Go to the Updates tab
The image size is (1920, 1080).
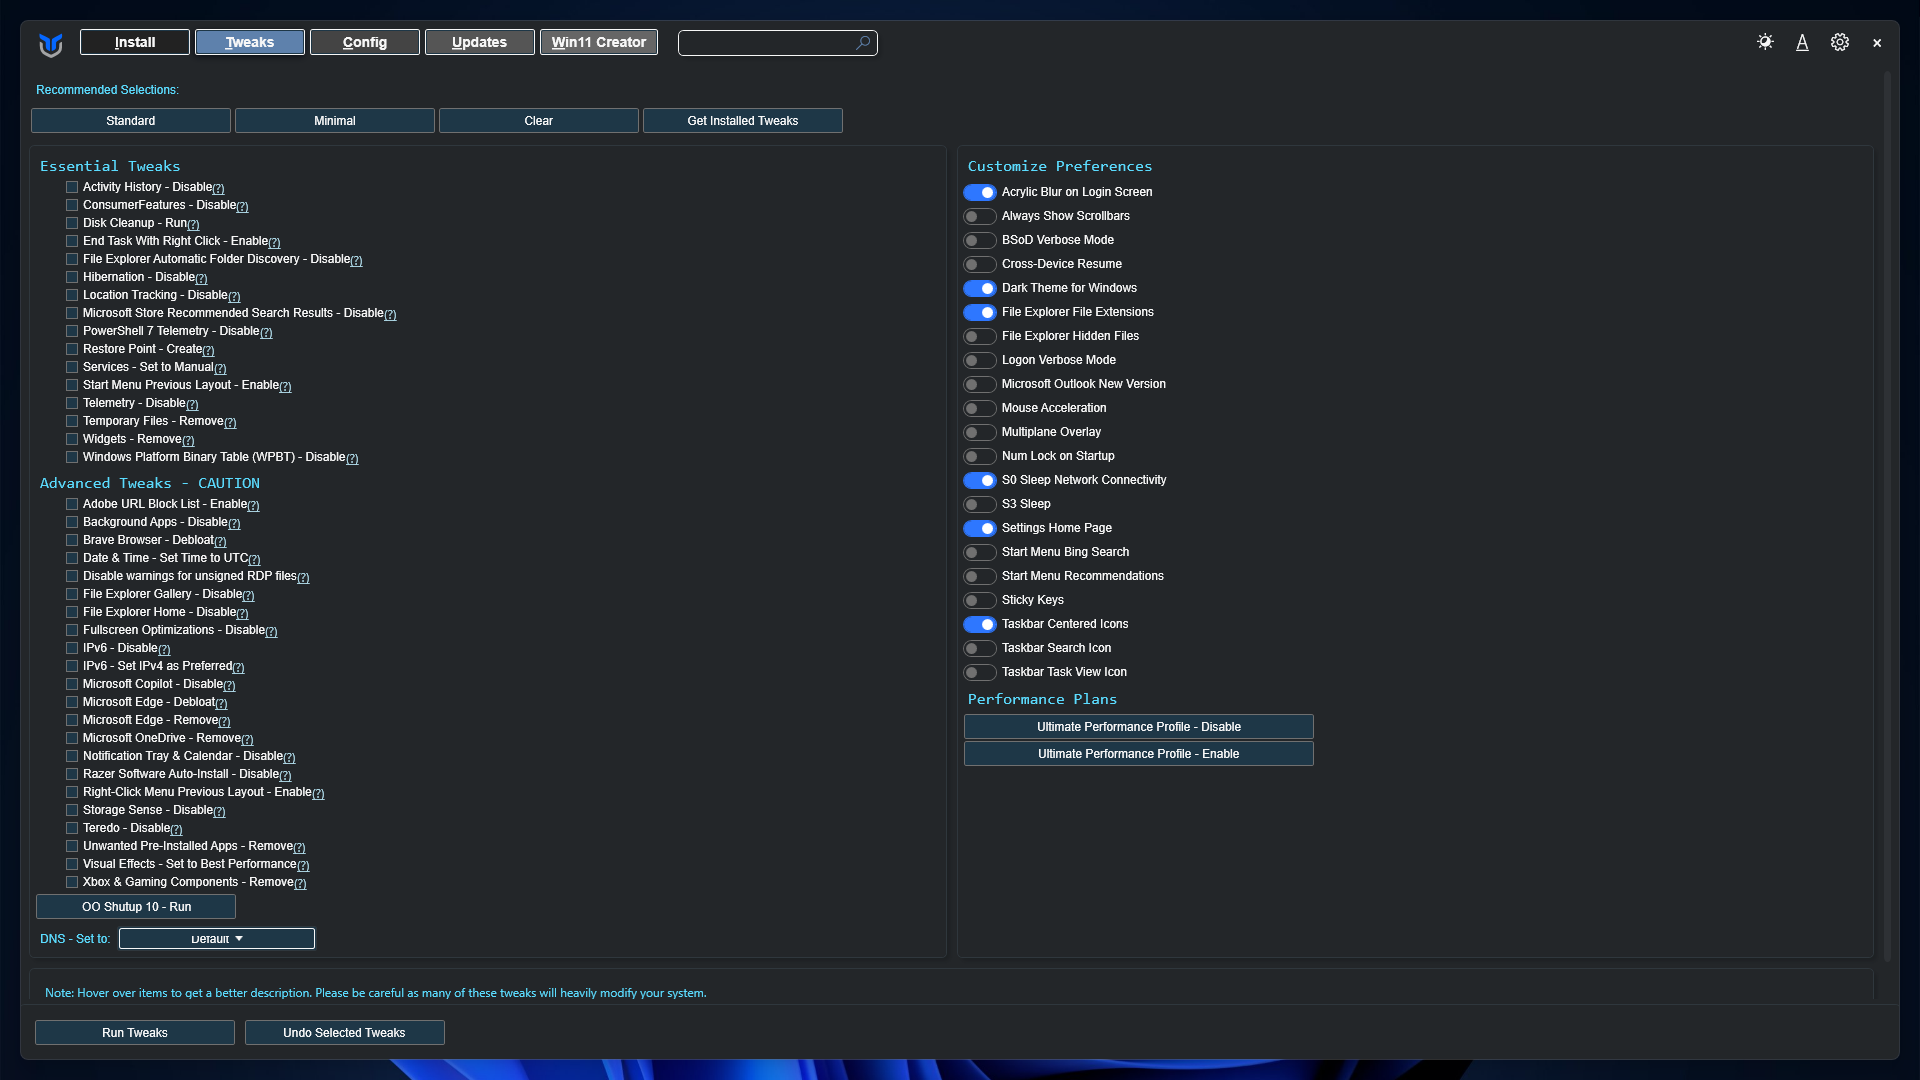(480, 42)
